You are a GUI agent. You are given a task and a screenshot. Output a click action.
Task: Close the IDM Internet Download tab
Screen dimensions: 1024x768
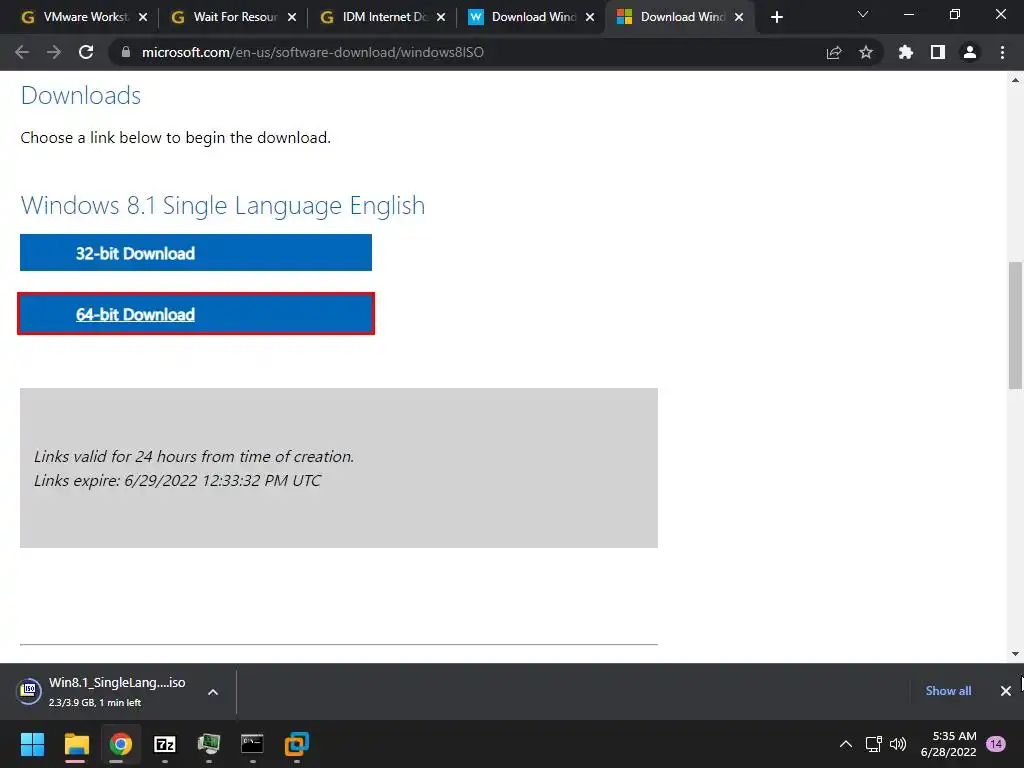click(x=441, y=18)
